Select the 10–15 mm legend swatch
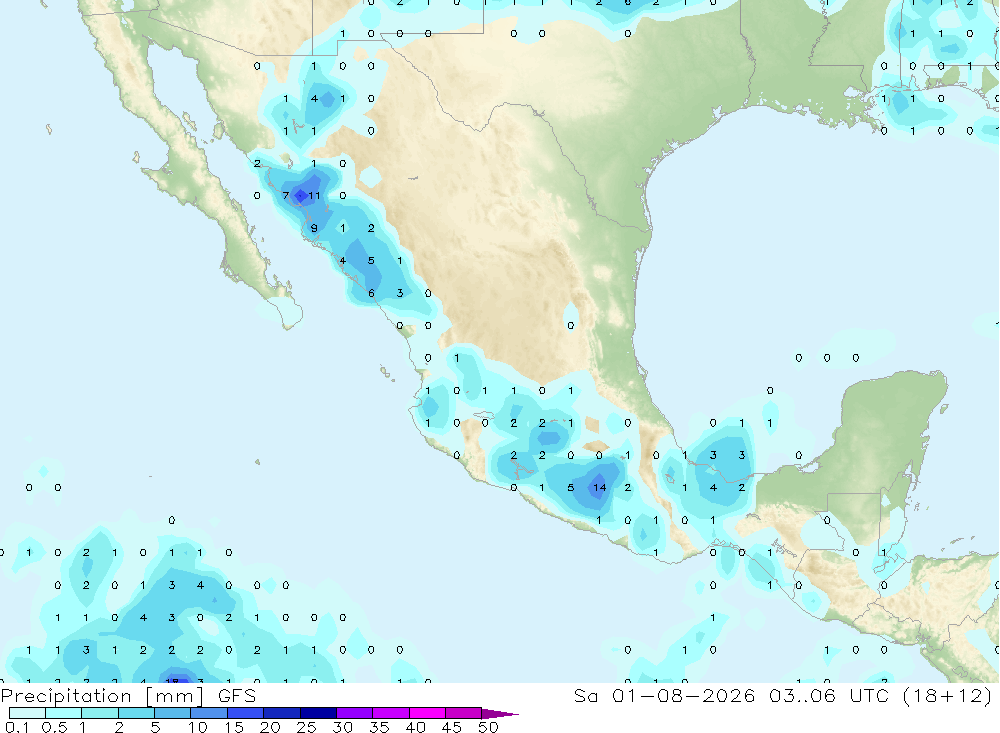 tap(209, 713)
